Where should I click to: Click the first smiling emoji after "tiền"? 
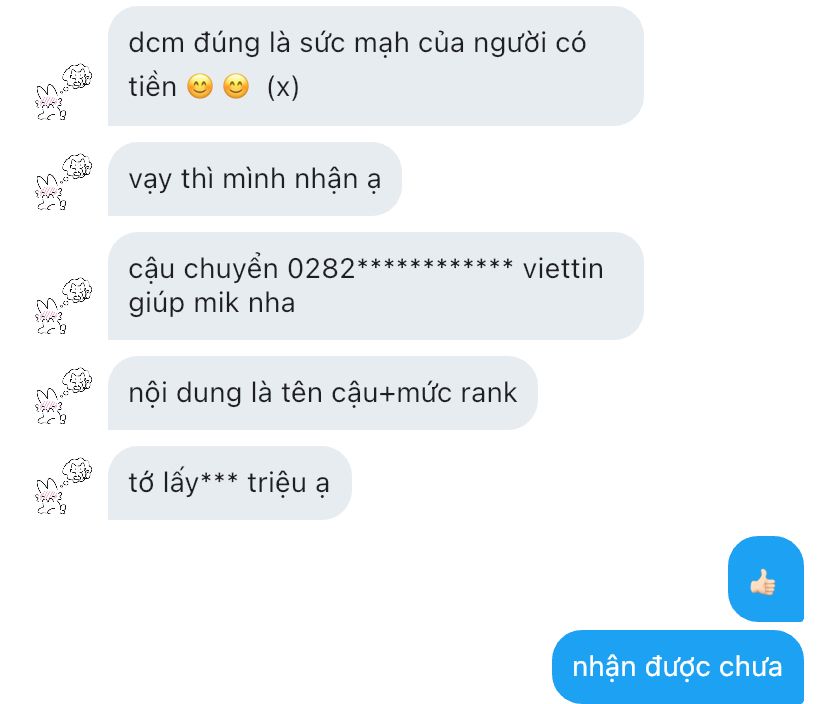pyautogui.click(x=200, y=87)
